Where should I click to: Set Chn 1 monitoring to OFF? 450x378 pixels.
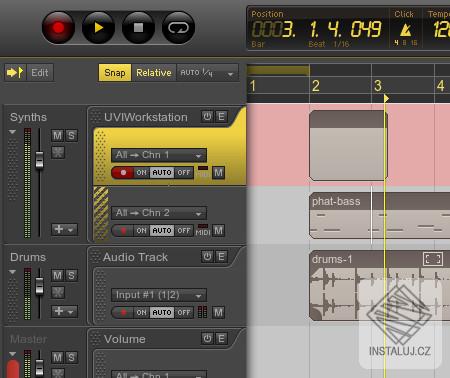point(183,173)
